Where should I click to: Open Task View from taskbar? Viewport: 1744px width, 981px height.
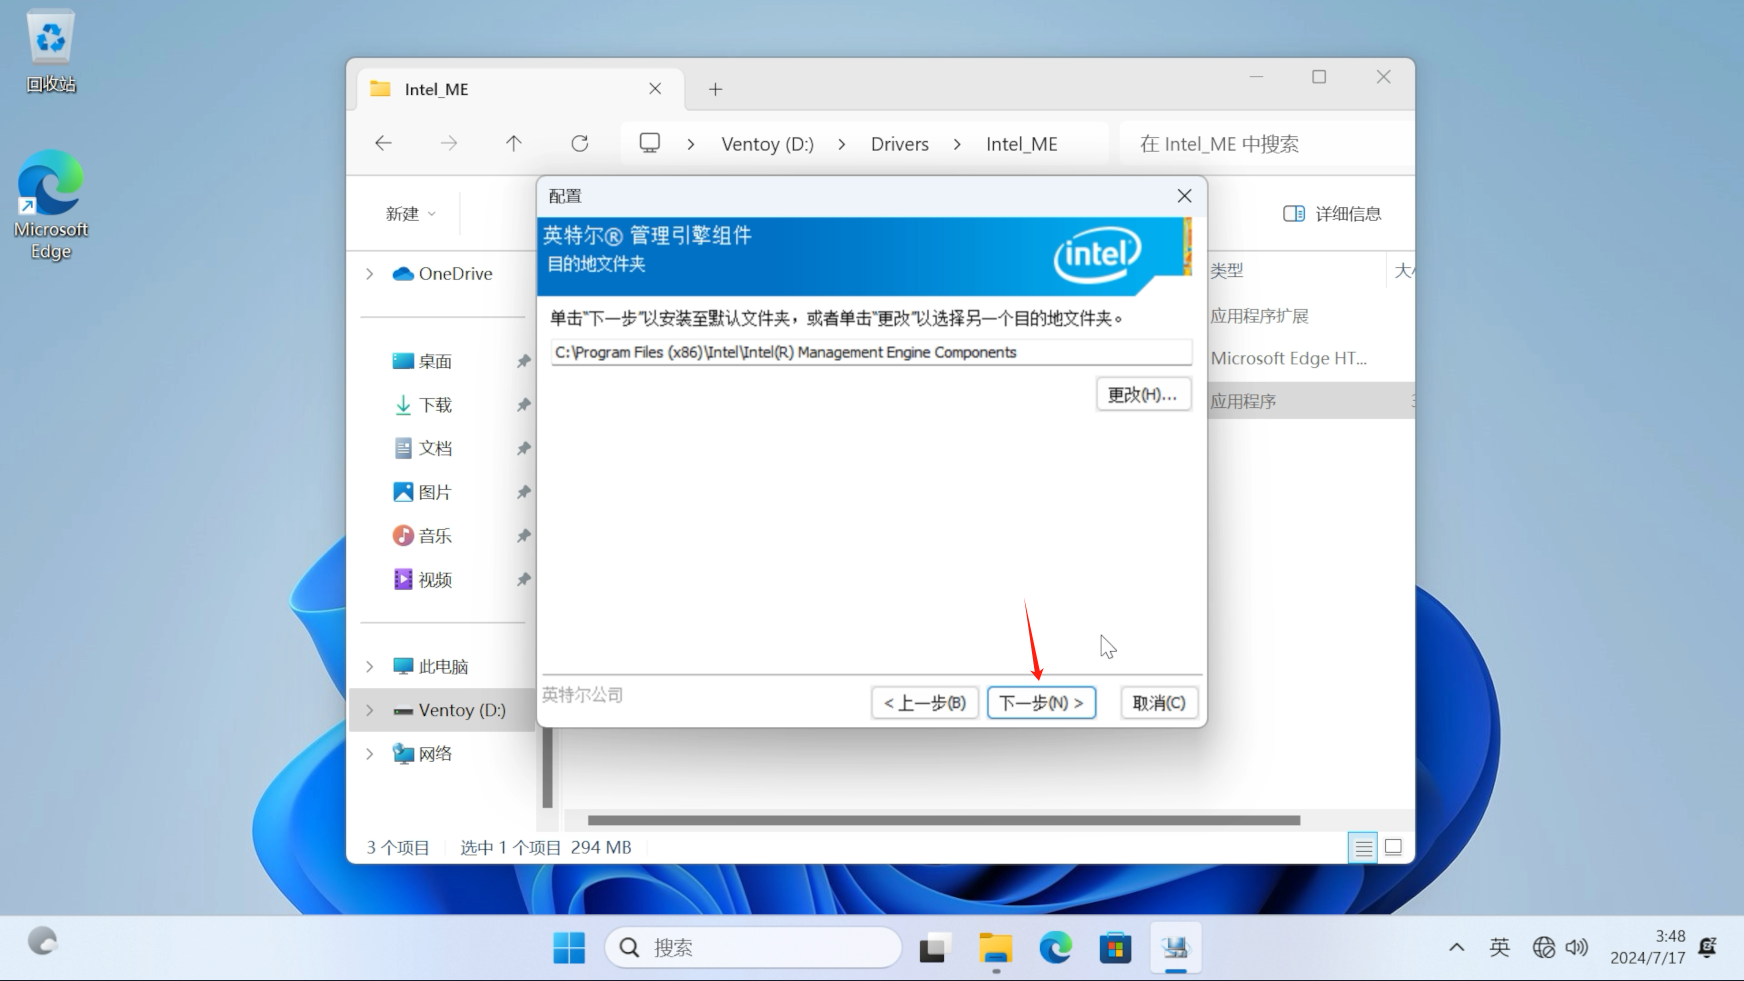tap(933, 947)
